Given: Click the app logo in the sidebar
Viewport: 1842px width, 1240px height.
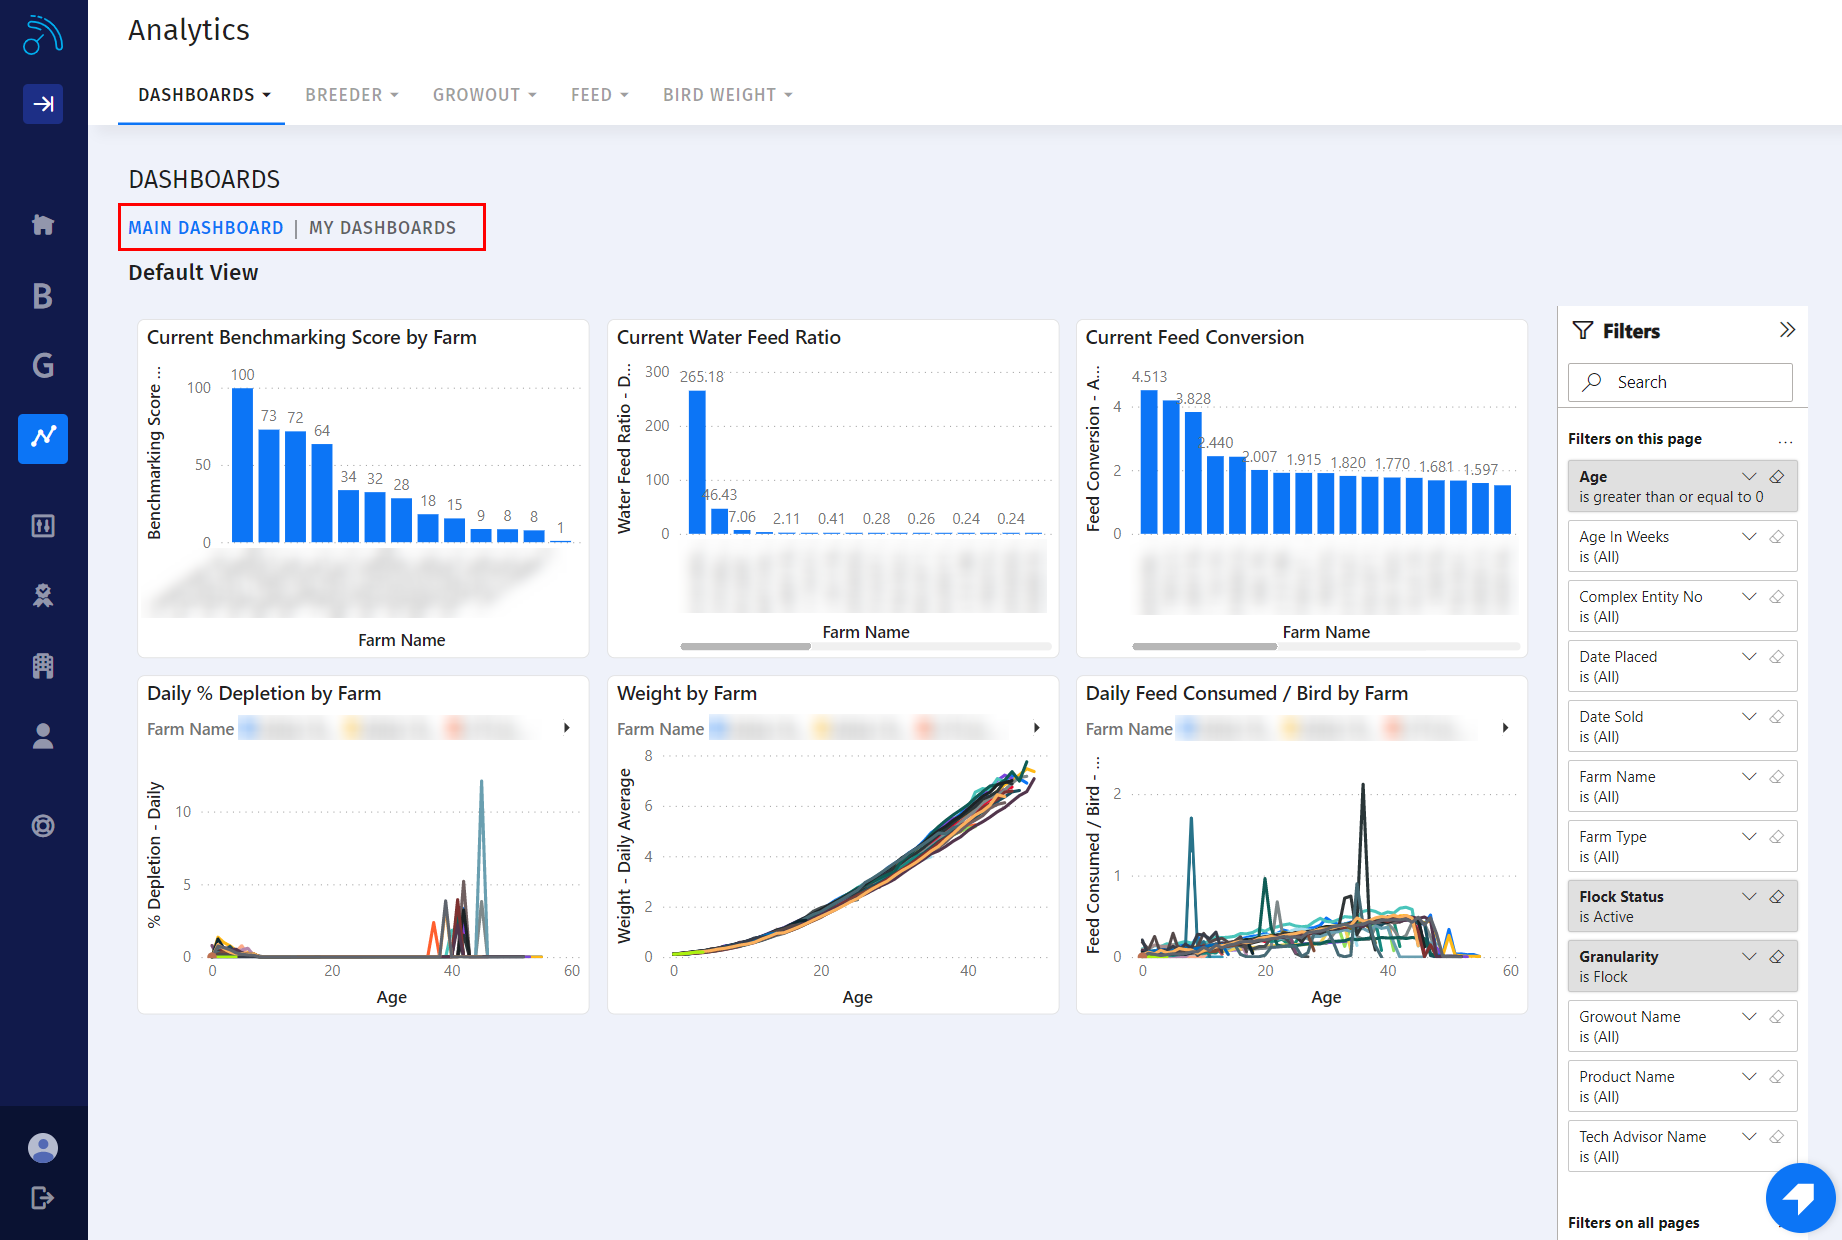Looking at the screenshot, I should [43, 35].
